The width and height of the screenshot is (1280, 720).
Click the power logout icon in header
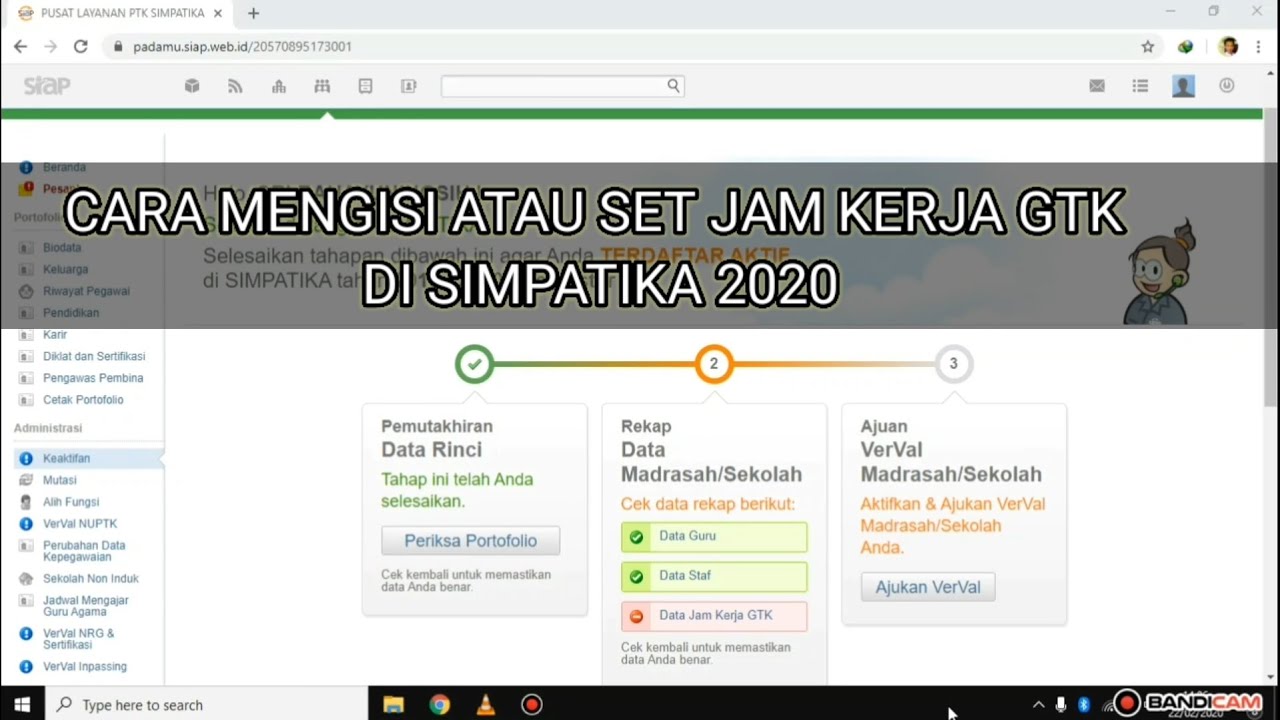pos(1227,86)
